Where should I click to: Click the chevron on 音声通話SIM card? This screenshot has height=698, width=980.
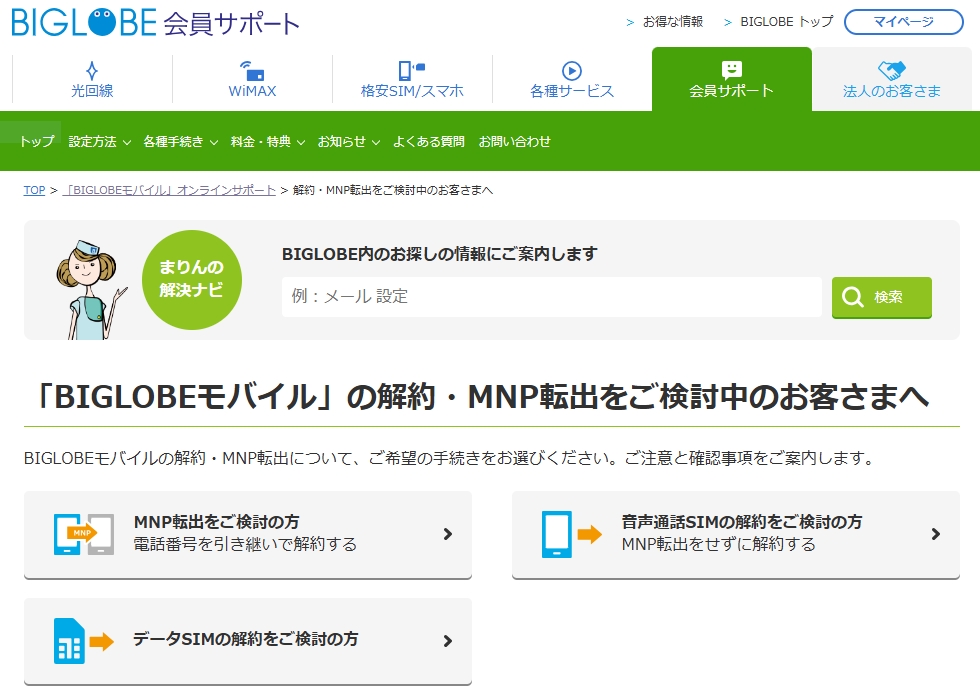(x=935, y=534)
